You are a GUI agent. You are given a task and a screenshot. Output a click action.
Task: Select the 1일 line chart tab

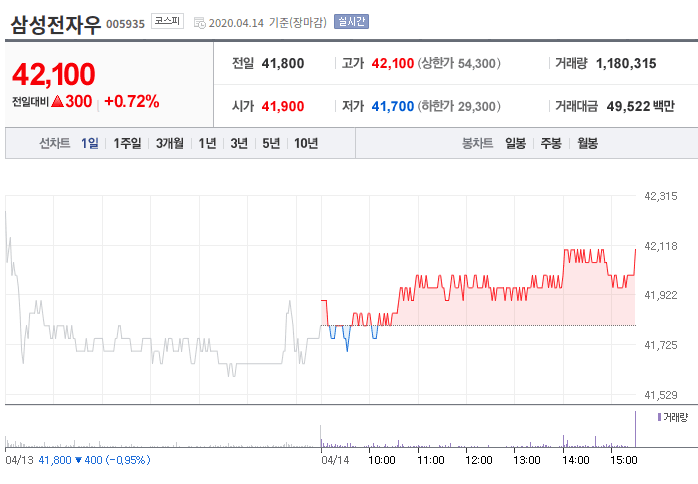click(x=90, y=144)
